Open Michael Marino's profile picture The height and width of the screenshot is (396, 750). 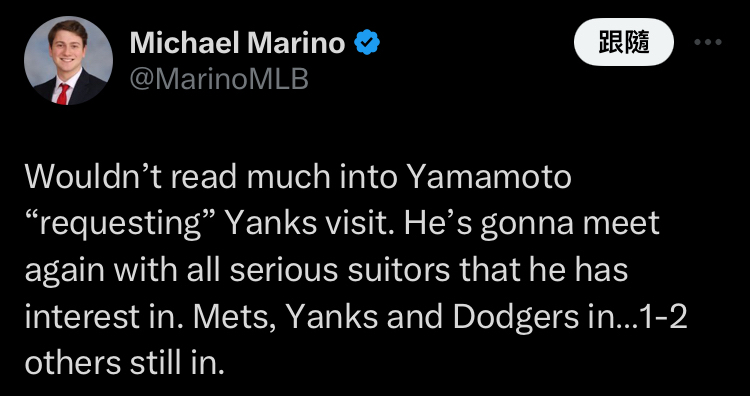(x=68, y=60)
